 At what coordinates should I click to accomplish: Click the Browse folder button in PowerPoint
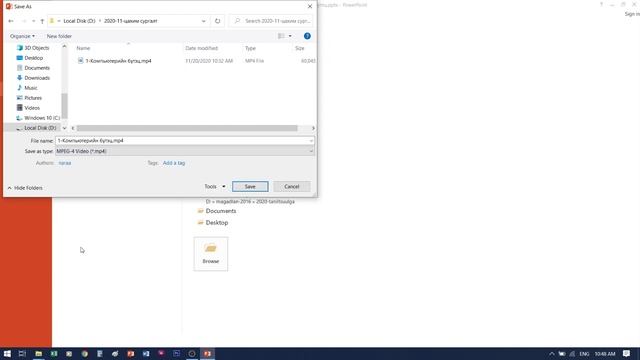211,254
